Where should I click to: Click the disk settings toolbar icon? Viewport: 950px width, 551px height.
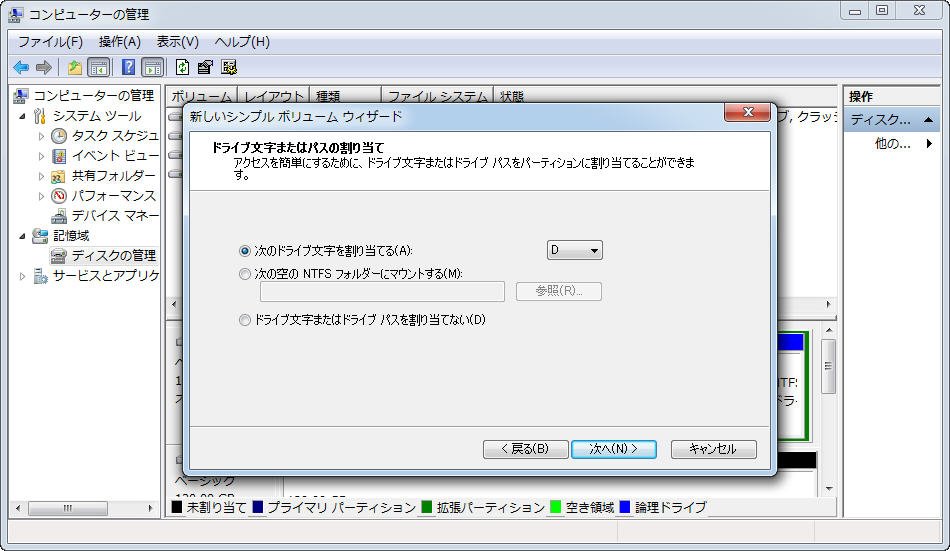(229, 67)
